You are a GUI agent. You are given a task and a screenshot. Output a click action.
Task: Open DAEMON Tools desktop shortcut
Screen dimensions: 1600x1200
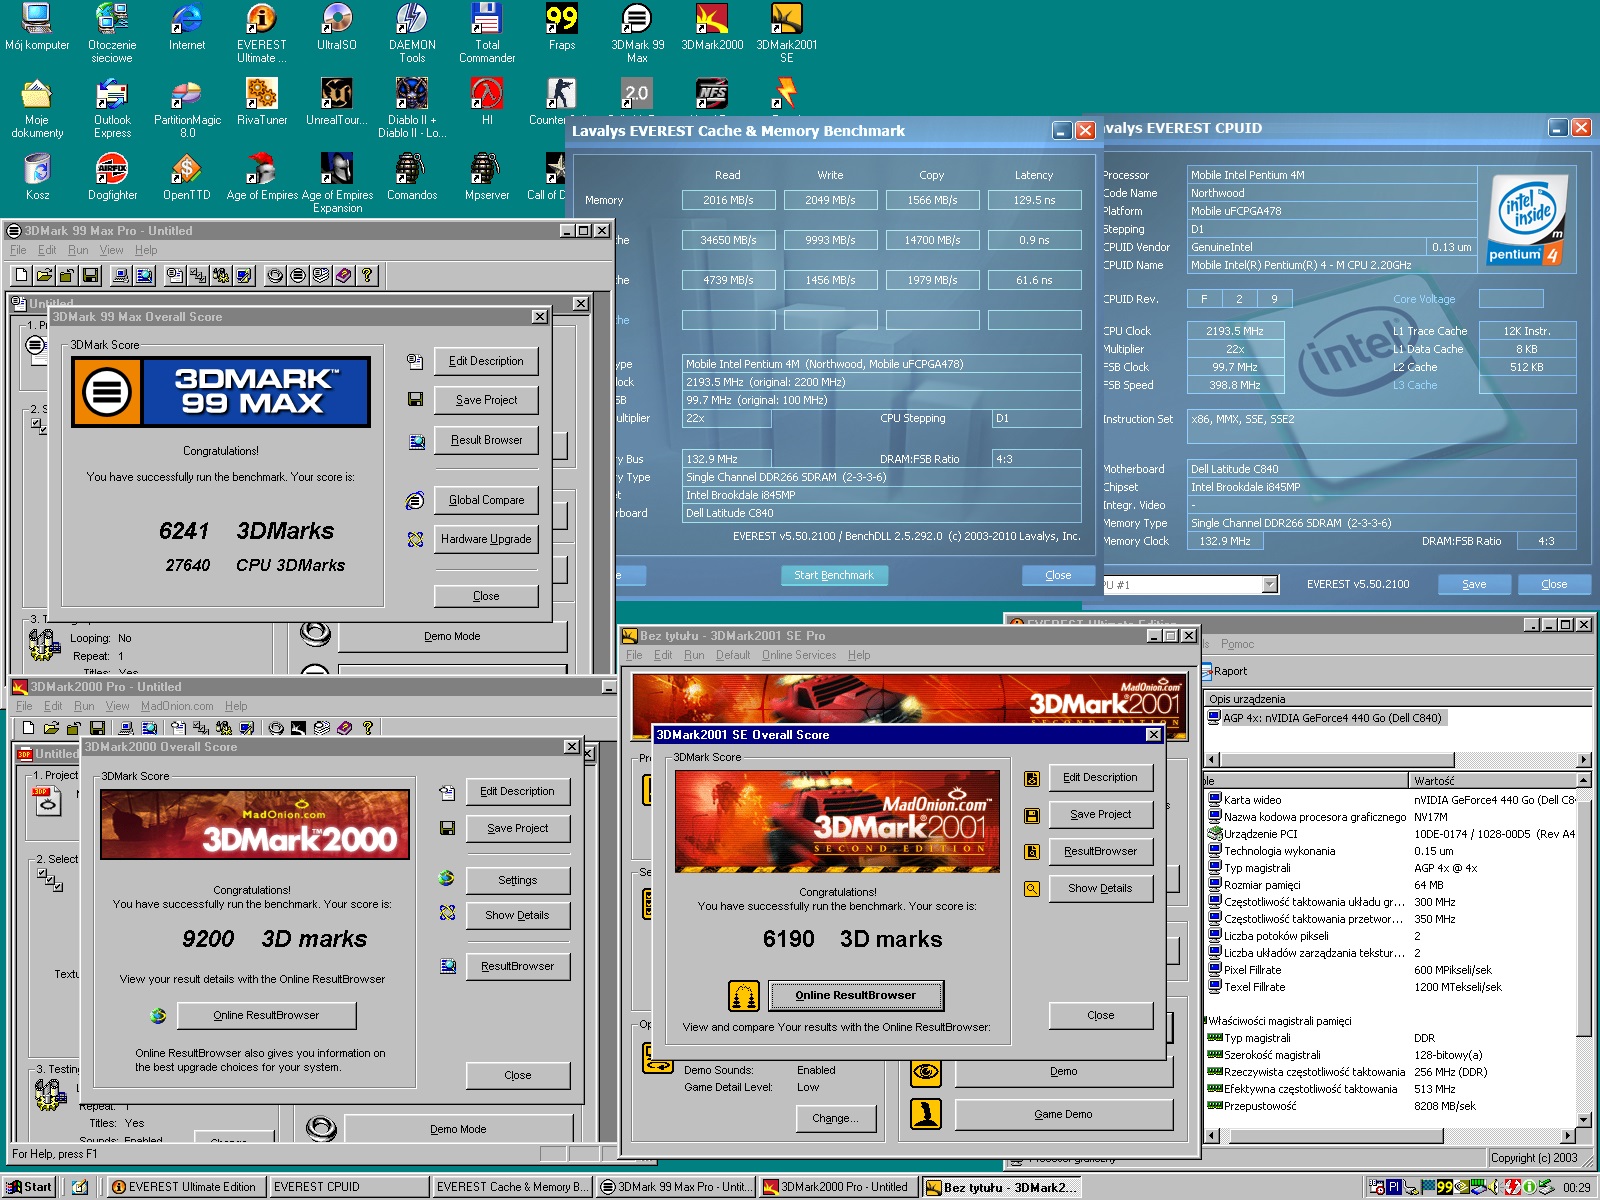coord(412,33)
